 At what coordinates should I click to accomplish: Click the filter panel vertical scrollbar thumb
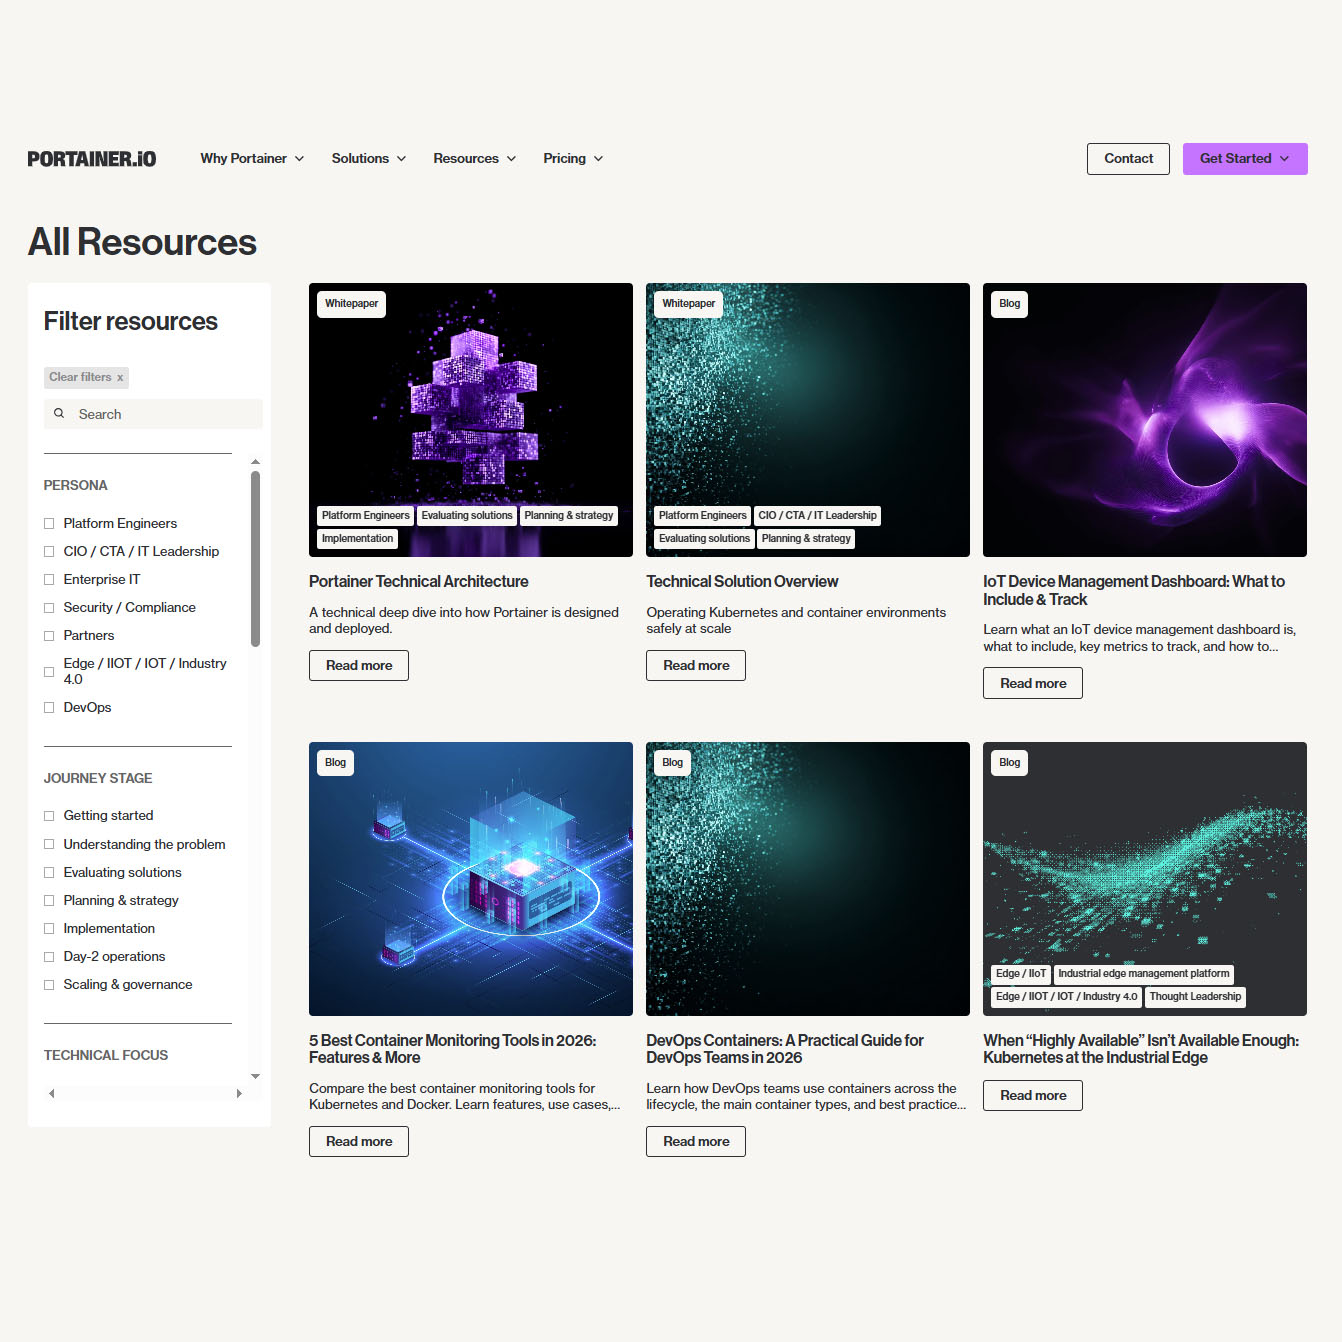coord(255,559)
